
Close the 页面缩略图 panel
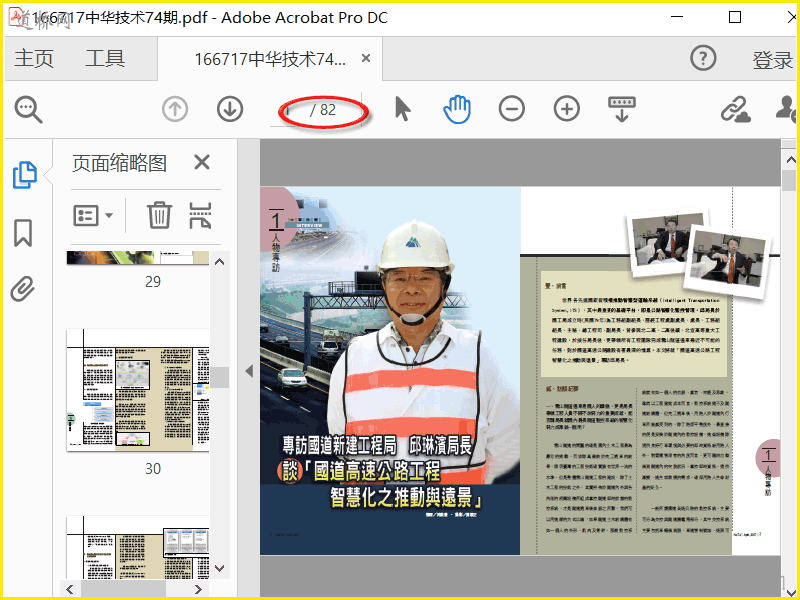202,162
